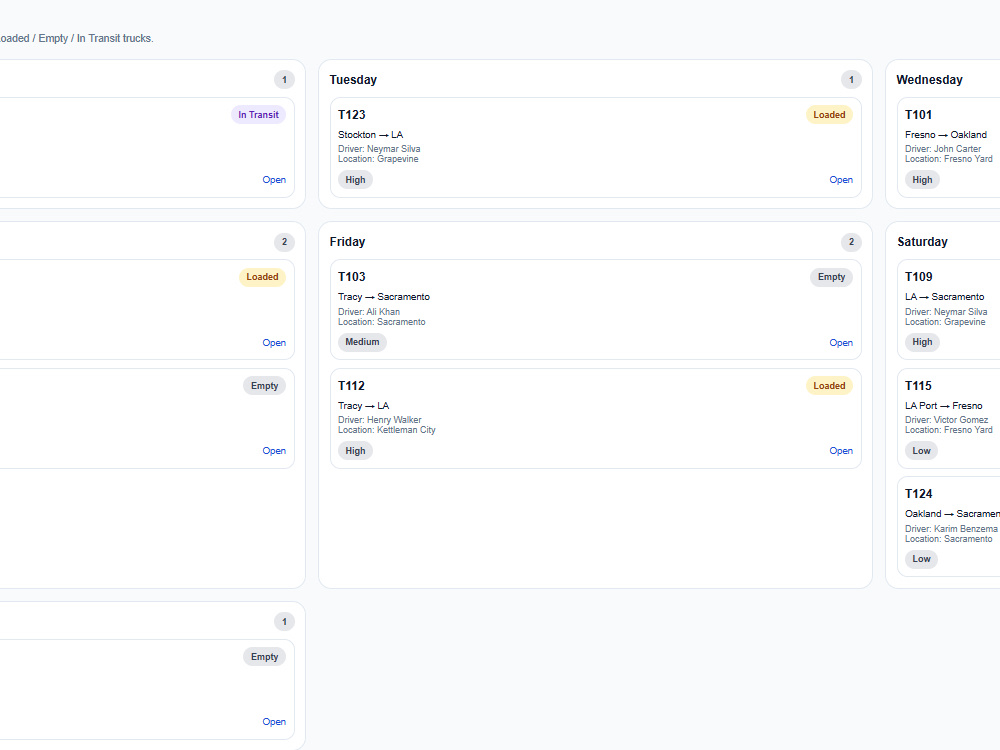Screen dimensions: 1000x750
Task: Click Location: Grapevine on T123 card
Action: (378, 159)
